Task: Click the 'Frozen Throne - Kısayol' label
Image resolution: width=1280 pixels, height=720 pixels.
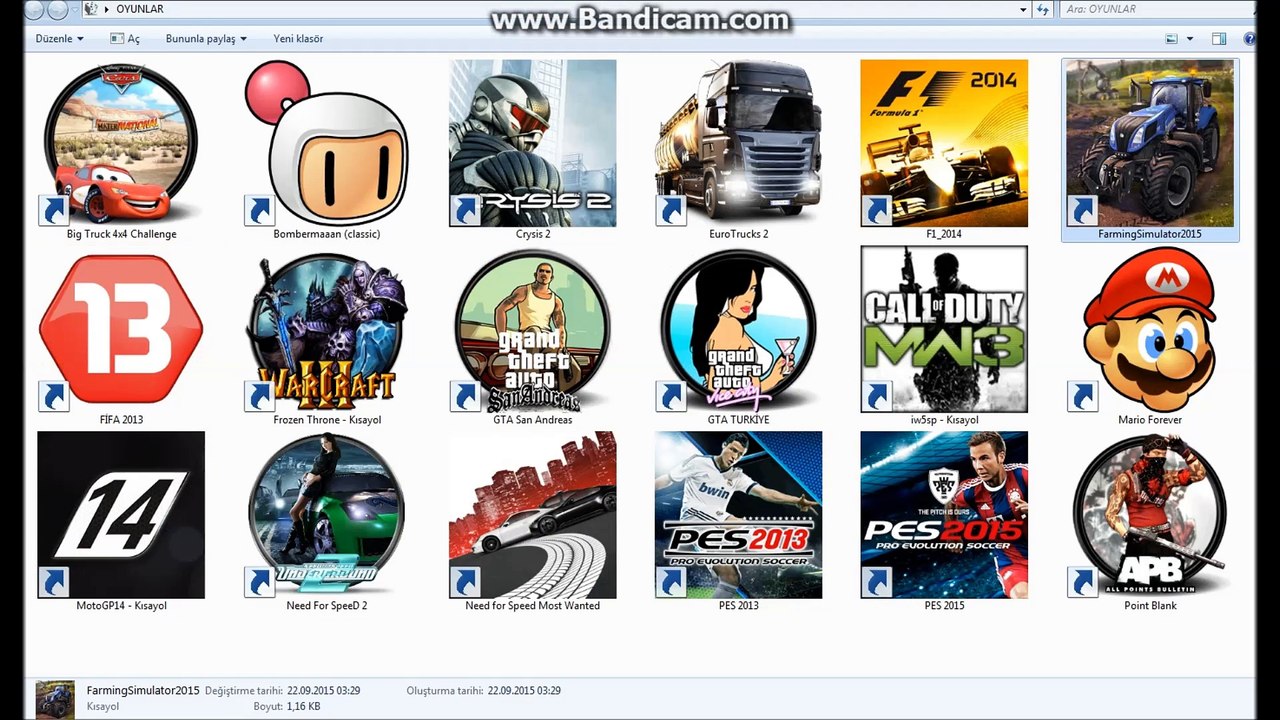Action: coord(327,420)
